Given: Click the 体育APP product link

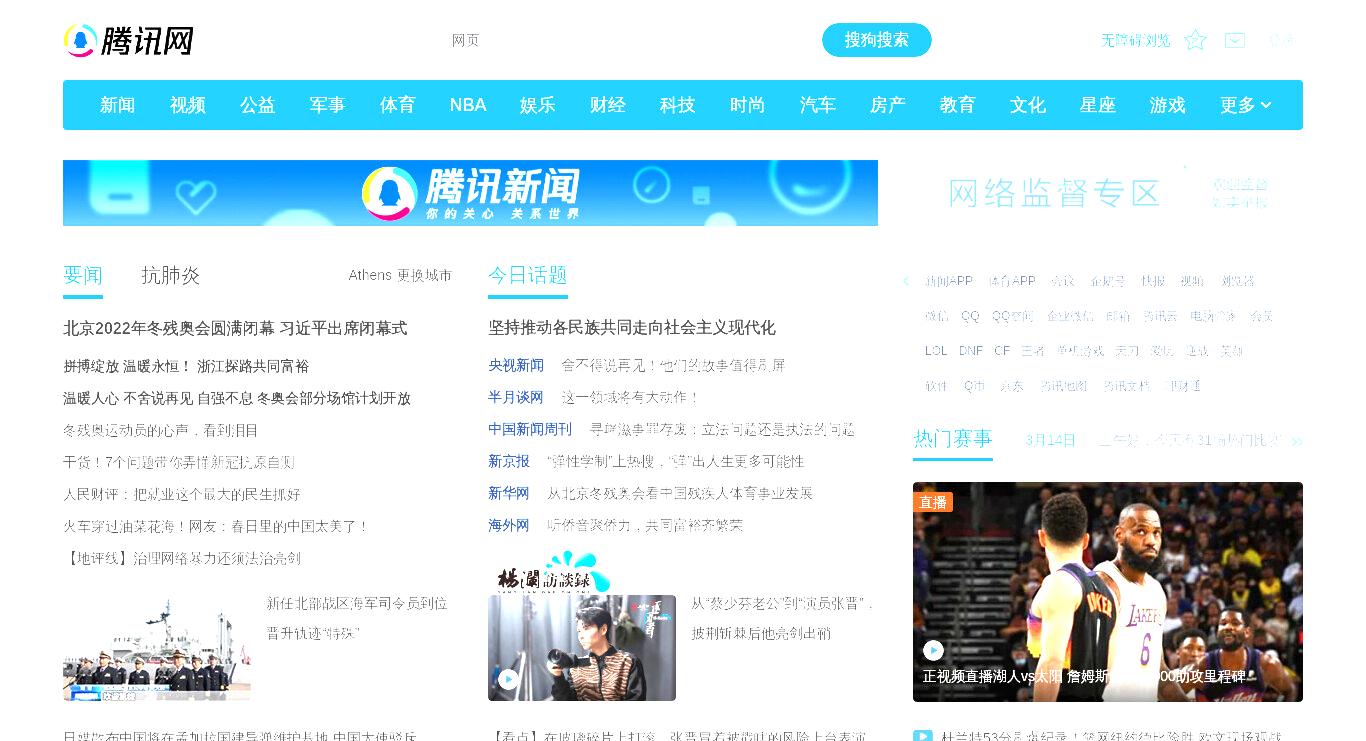Looking at the screenshot, I should [1012, 282].
